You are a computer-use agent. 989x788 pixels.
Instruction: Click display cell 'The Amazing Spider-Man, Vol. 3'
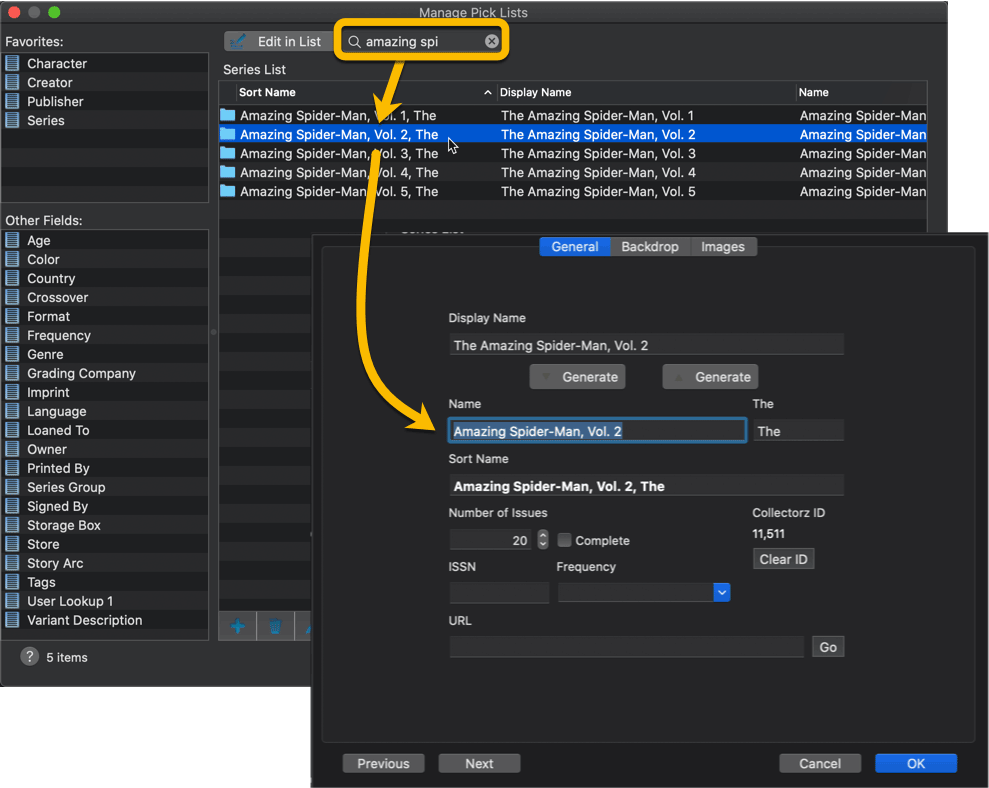pos(598,153)
